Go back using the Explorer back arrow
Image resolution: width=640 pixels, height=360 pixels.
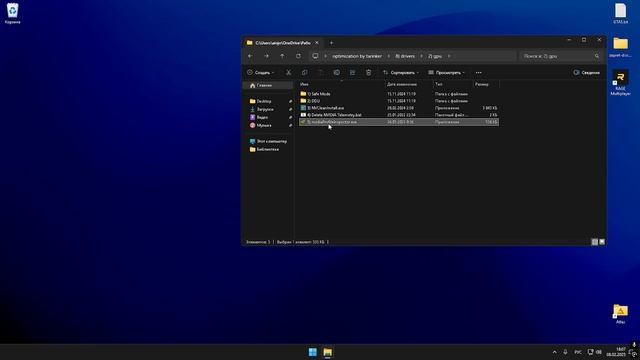point(250,56)
